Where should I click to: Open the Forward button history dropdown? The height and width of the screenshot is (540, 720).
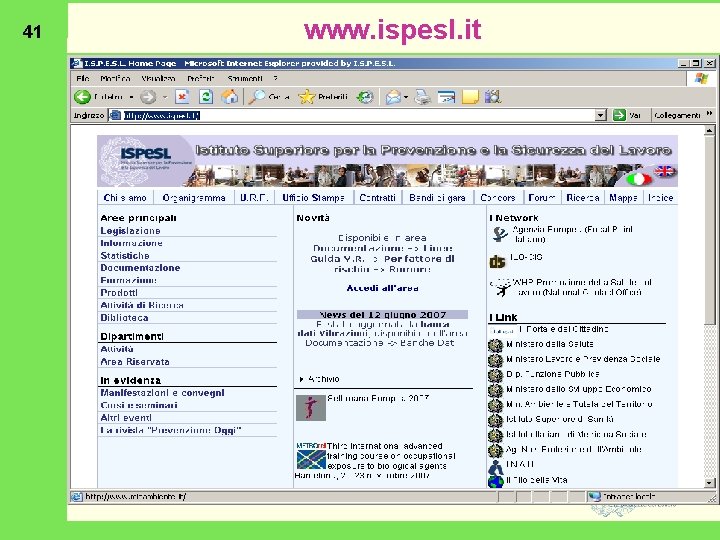point(165,97)
